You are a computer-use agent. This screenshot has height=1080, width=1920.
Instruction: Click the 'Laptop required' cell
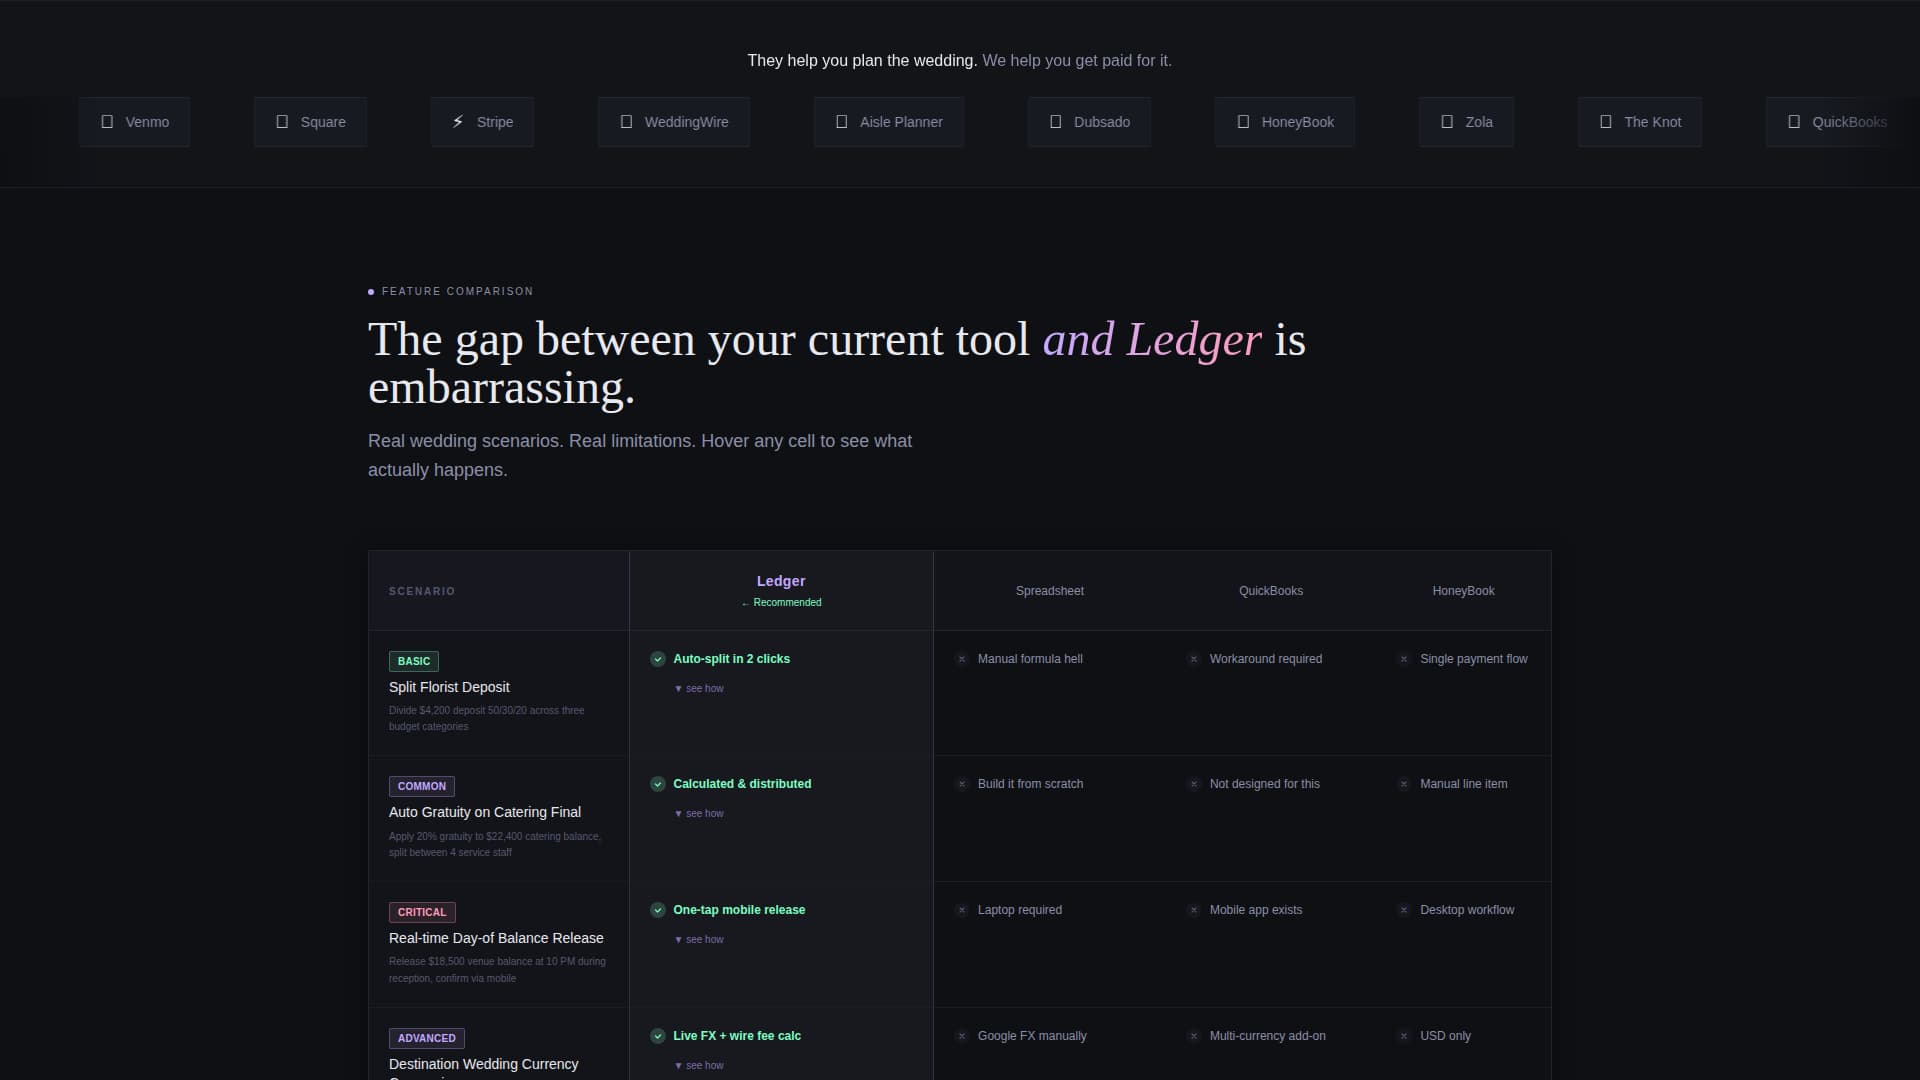[1050, 944]
